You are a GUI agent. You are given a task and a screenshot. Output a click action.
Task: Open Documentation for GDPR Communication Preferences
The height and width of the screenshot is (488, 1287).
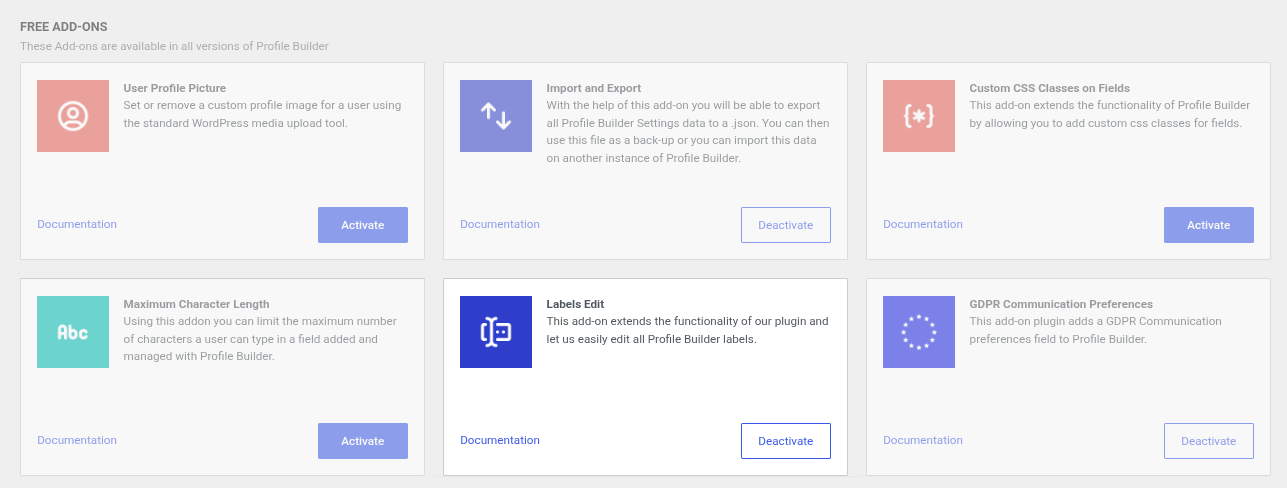923,440
